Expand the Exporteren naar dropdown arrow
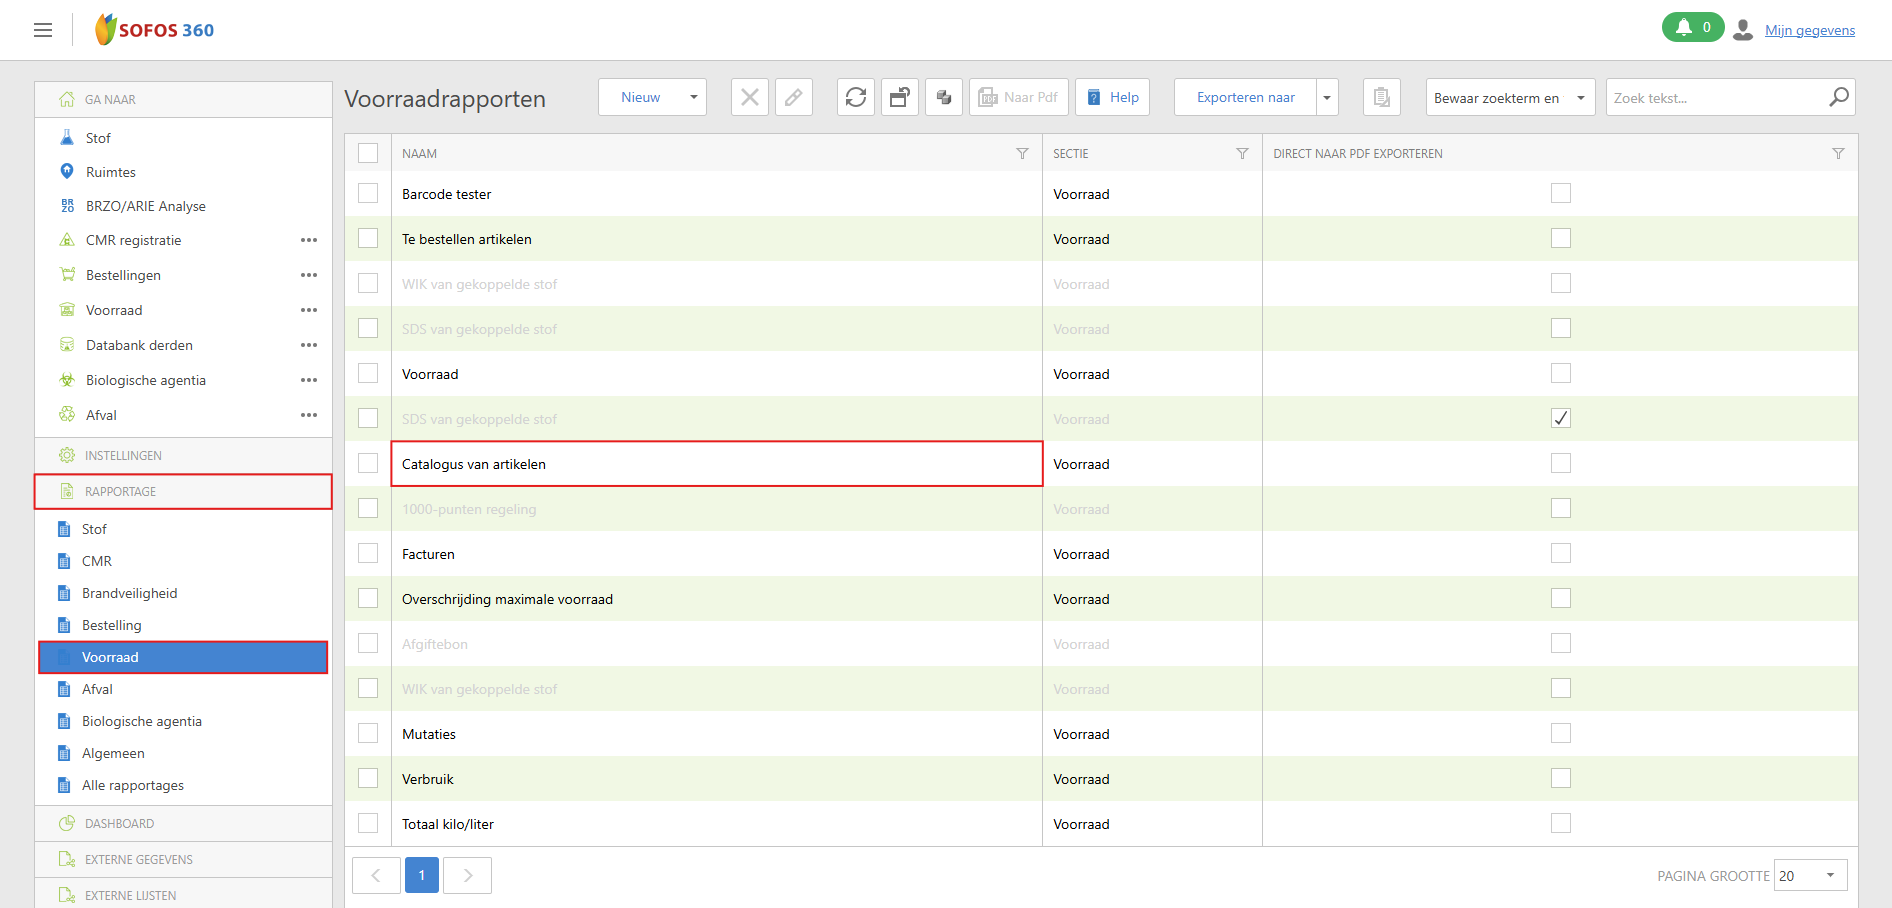The image size is (1892, 908). [1327, 97]
